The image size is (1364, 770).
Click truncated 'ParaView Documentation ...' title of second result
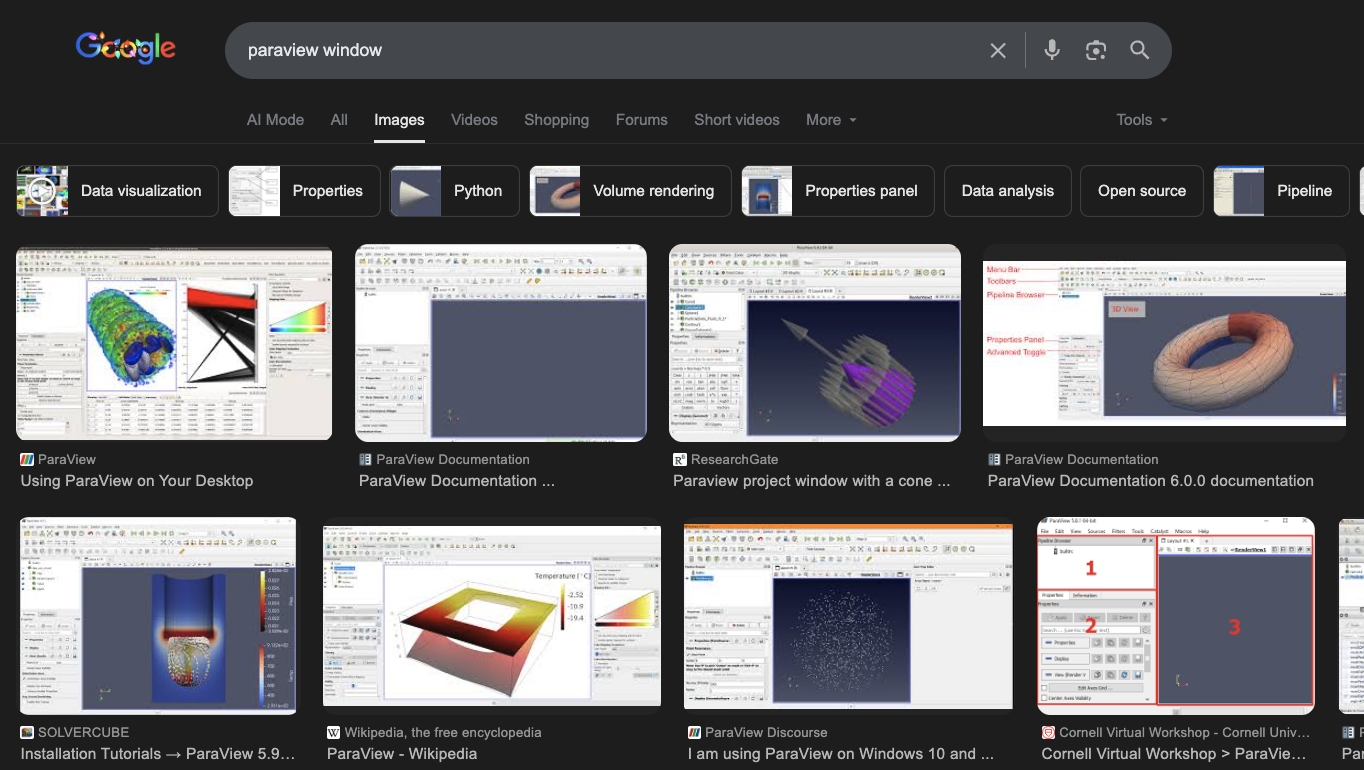pyautogui.click(x=456, y=481)
